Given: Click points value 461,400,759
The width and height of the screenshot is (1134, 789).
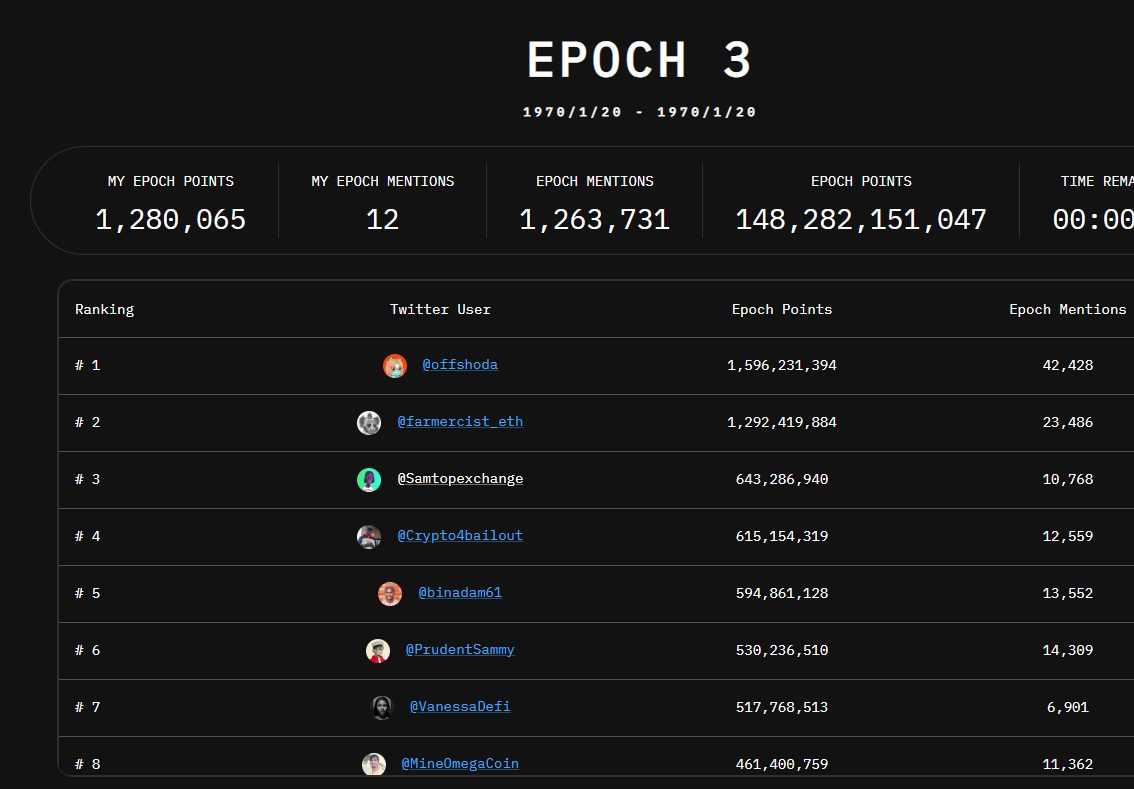Looking at the screenshot, I should (x=782, y=764).
